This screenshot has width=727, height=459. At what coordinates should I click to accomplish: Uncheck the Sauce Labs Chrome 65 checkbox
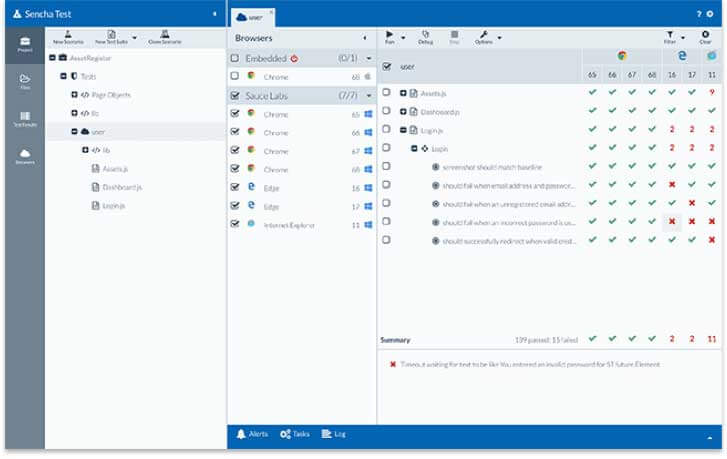click(x=235, y=113)
